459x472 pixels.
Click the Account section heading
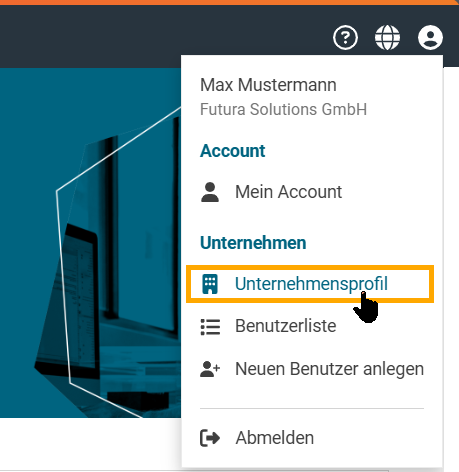tap(232, 151)
